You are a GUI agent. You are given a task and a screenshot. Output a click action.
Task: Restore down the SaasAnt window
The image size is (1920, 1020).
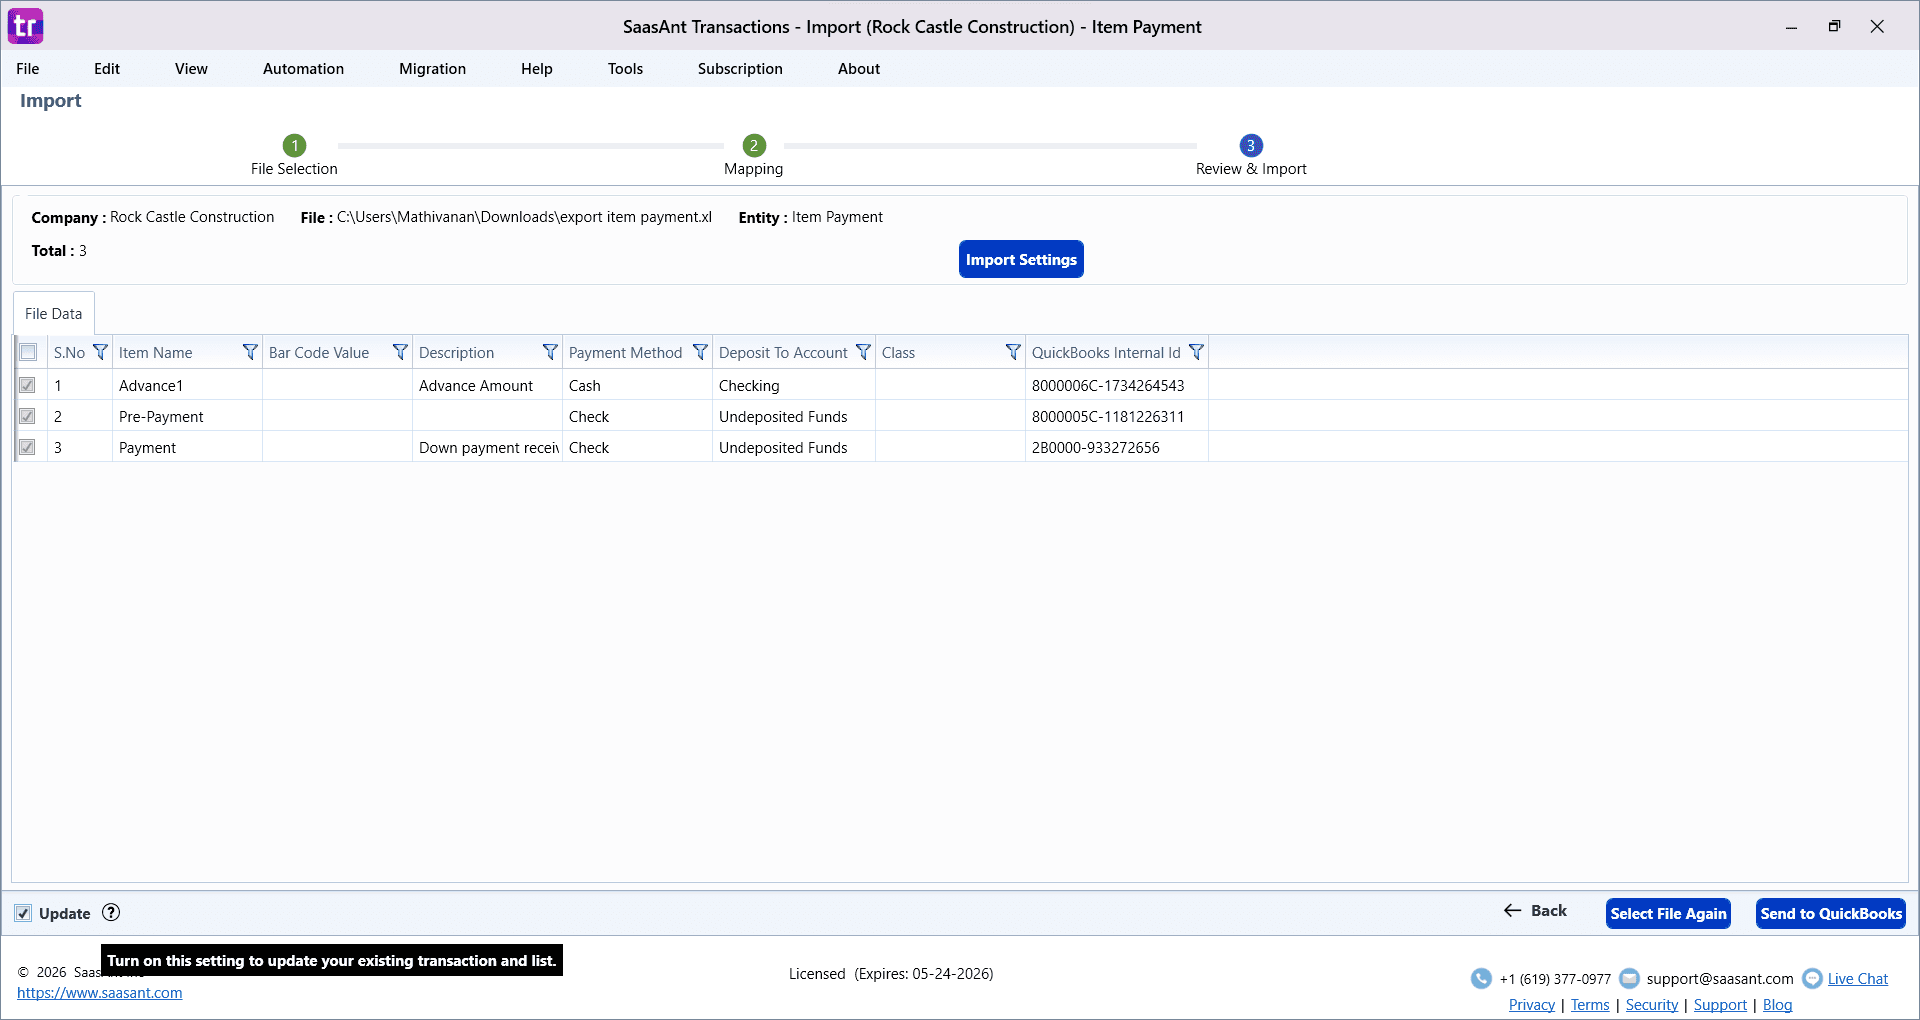pyautogui.click(x=1834, y=27)
